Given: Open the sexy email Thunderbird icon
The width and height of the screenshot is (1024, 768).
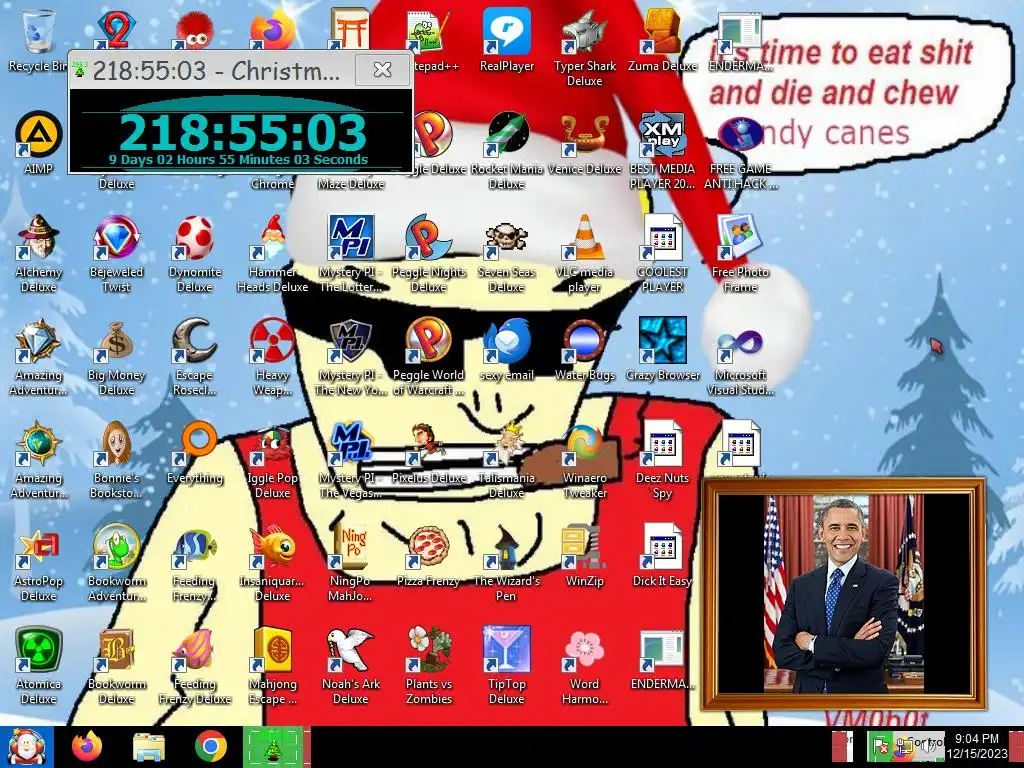Looking at the screenshot, I should (506, 350).
